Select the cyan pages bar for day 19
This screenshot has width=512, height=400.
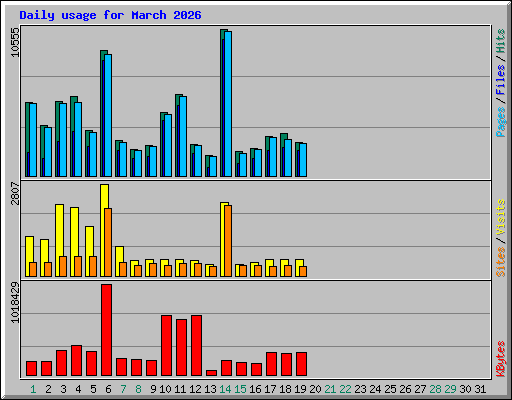pyautogui.click(x=303, y=160)
